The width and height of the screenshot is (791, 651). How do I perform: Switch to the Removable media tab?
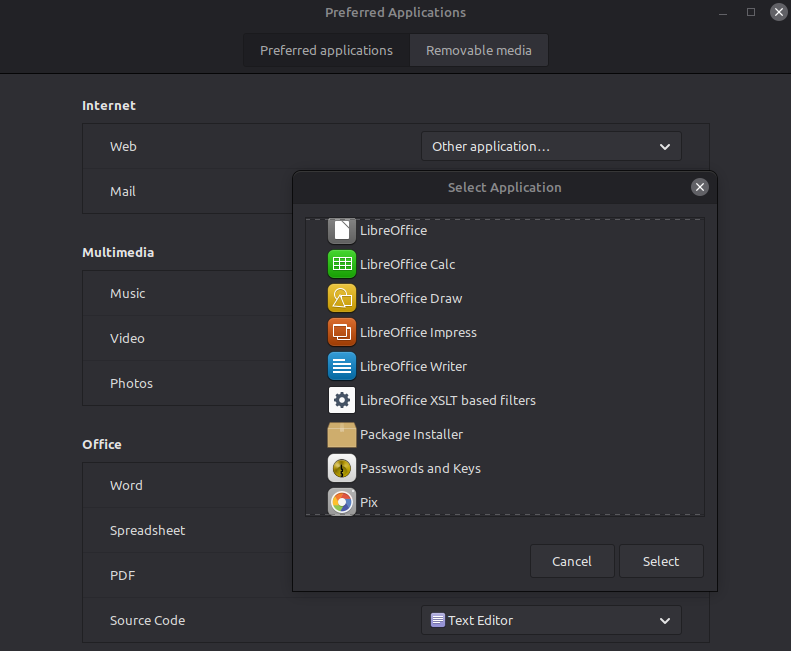(479, 50)
